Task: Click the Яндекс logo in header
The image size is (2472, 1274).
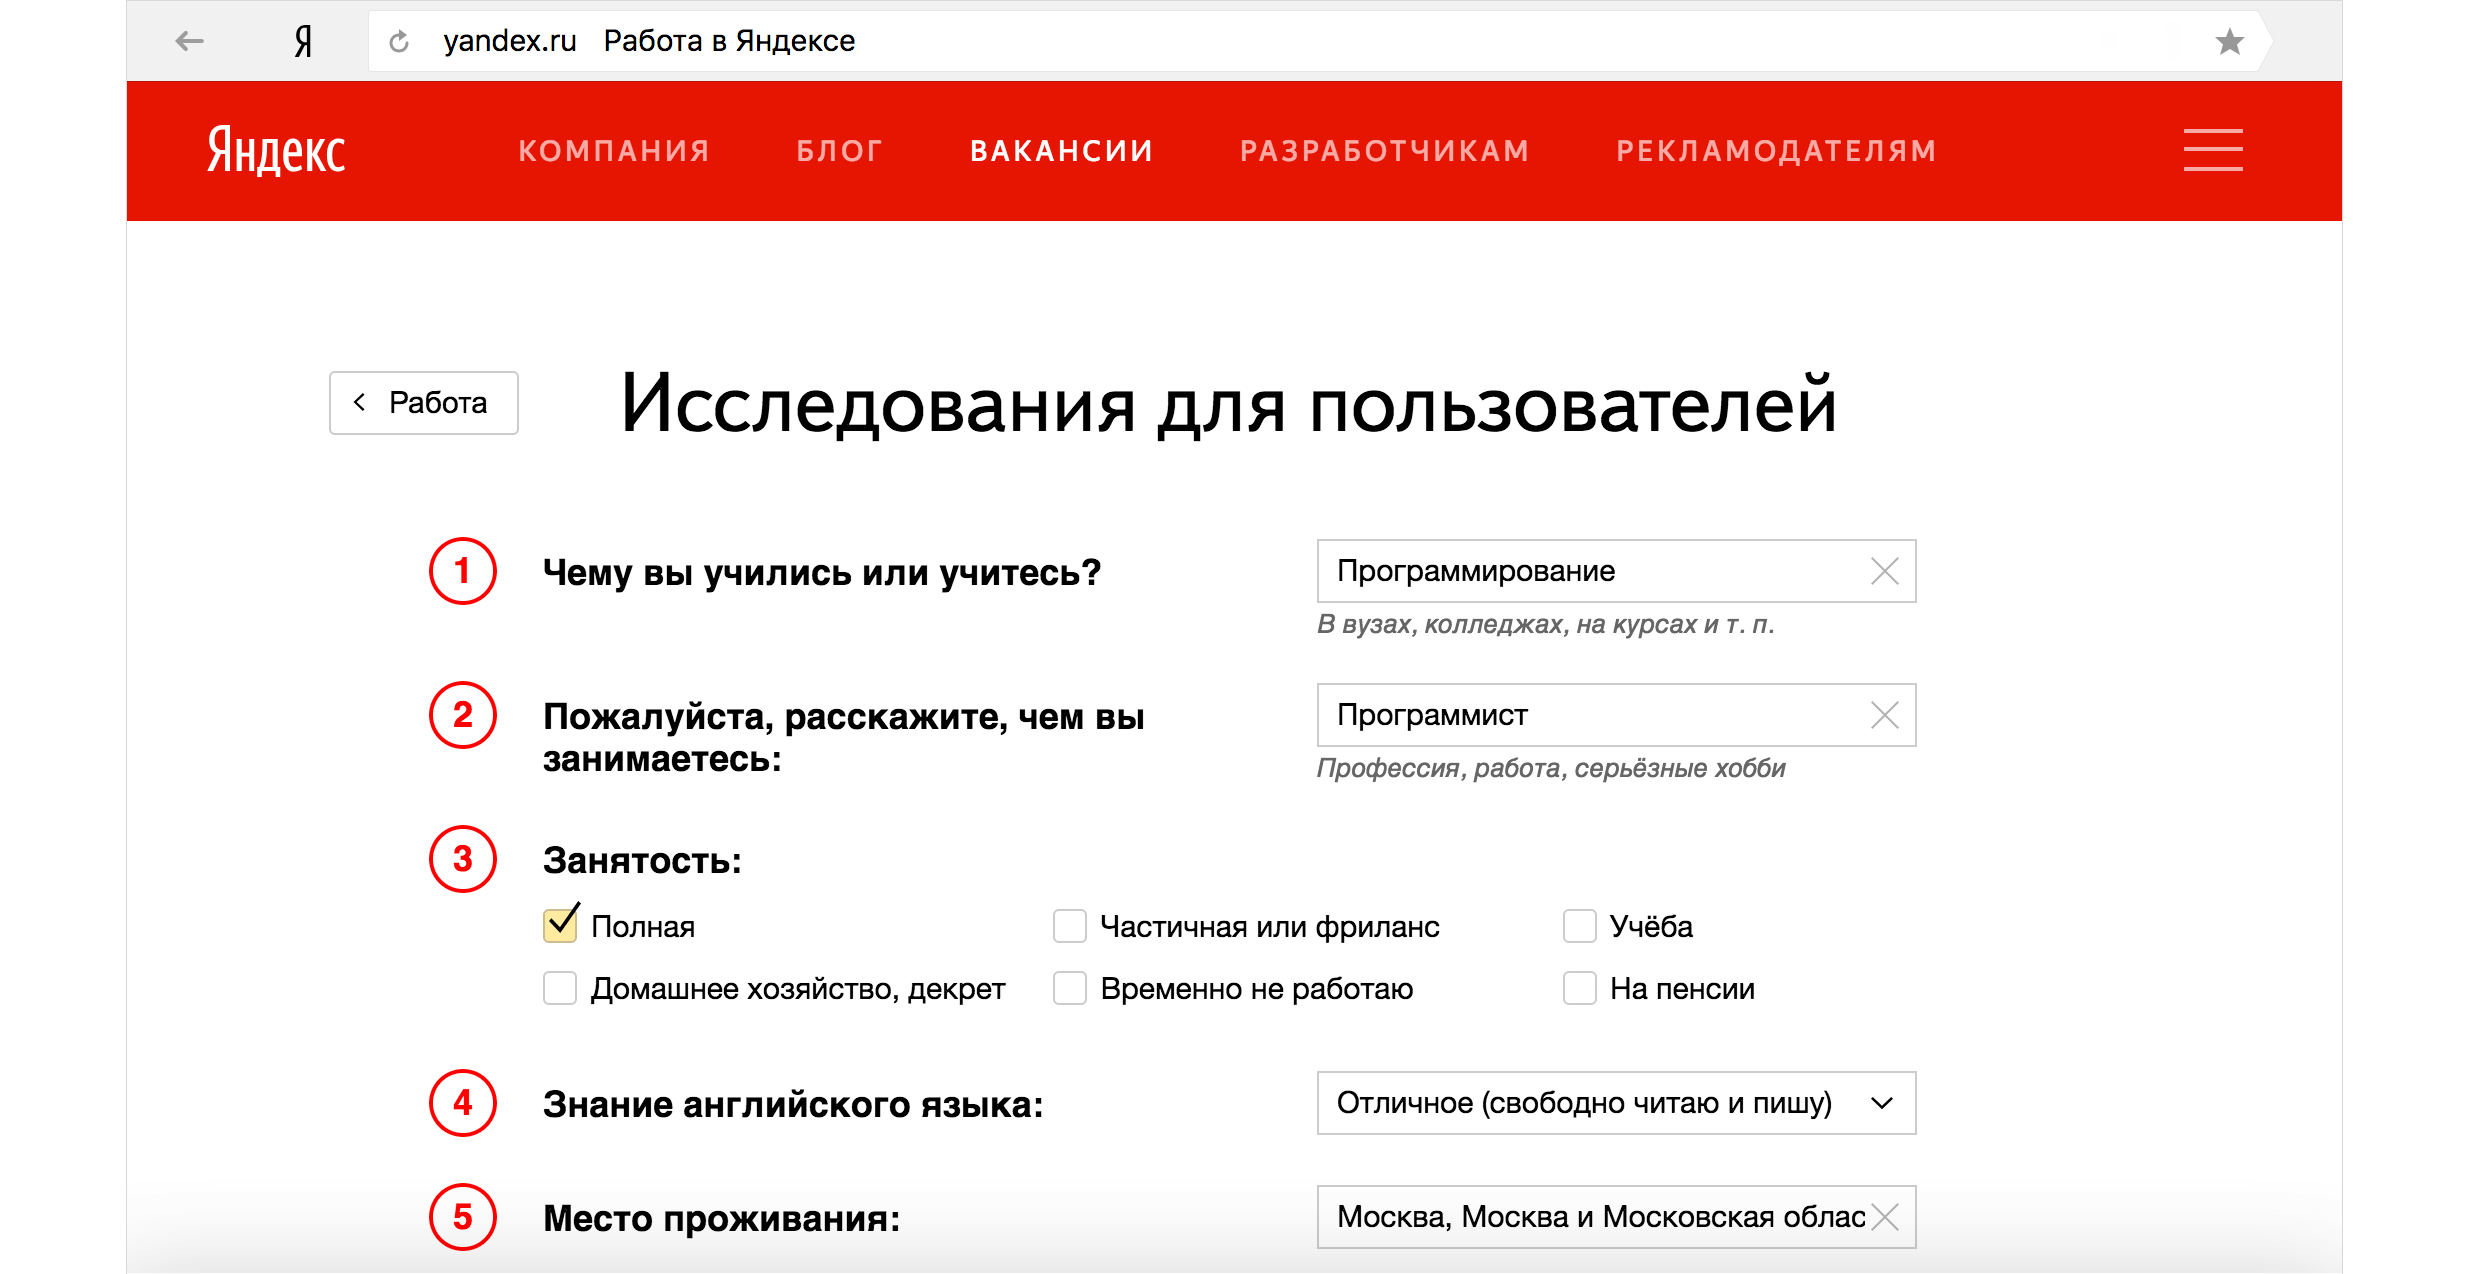Action: (276, 151)
